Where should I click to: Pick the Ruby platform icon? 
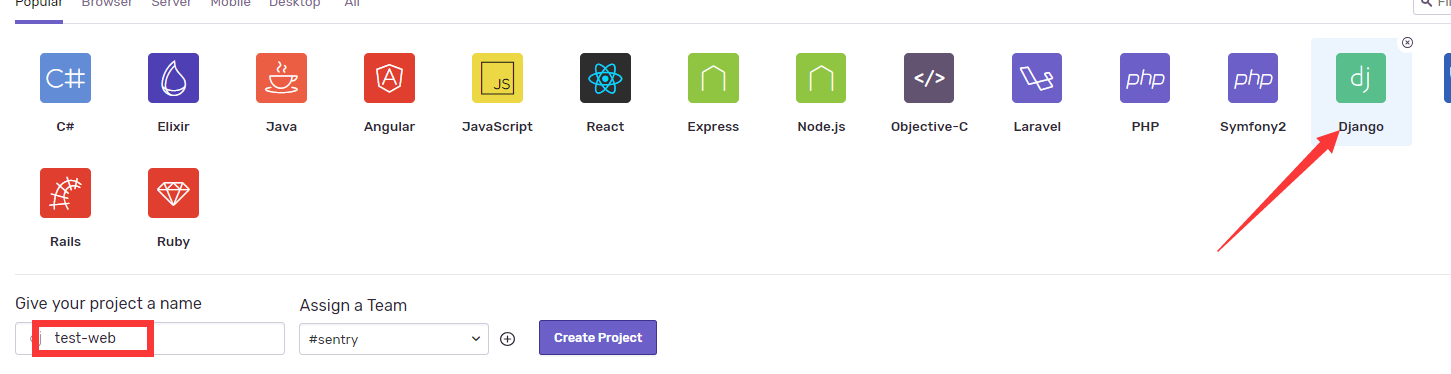pos(173,193)
